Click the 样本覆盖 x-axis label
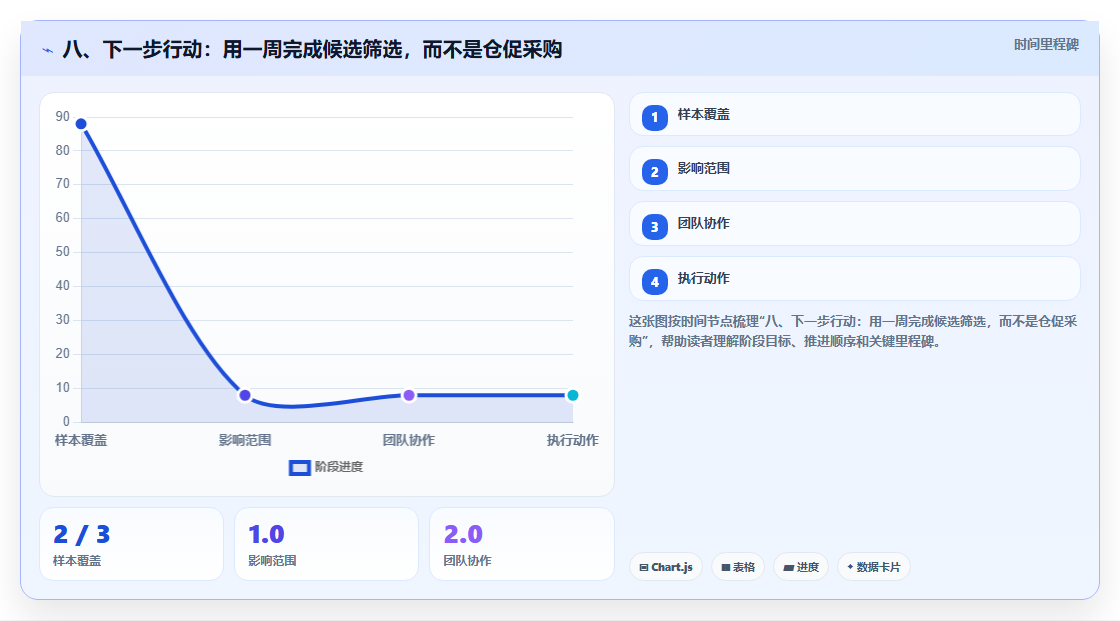 81,440
